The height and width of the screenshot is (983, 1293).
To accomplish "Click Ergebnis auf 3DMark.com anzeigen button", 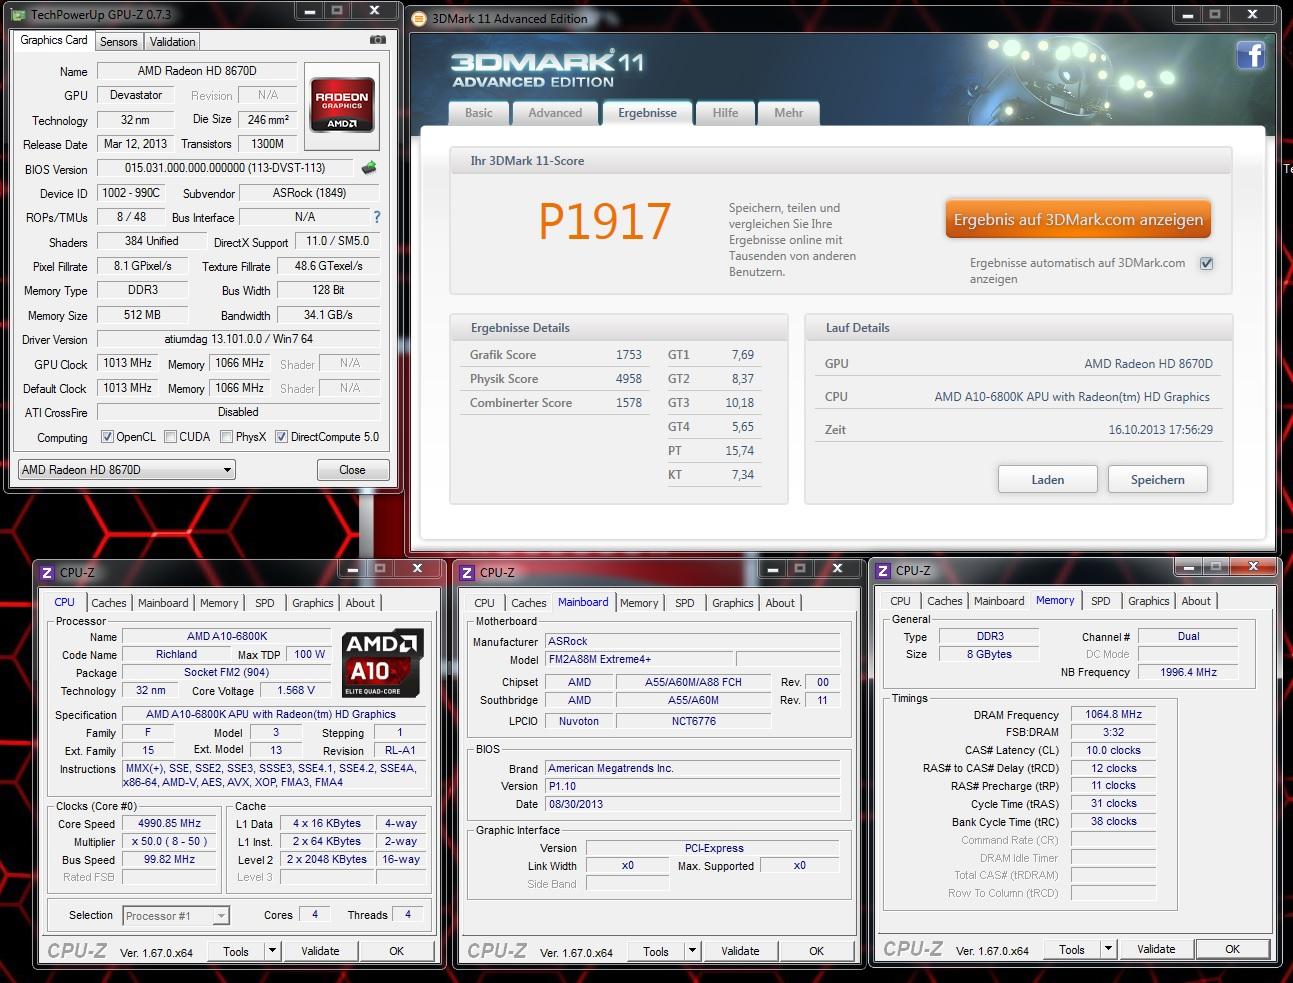I will [x=1078, y=220].
